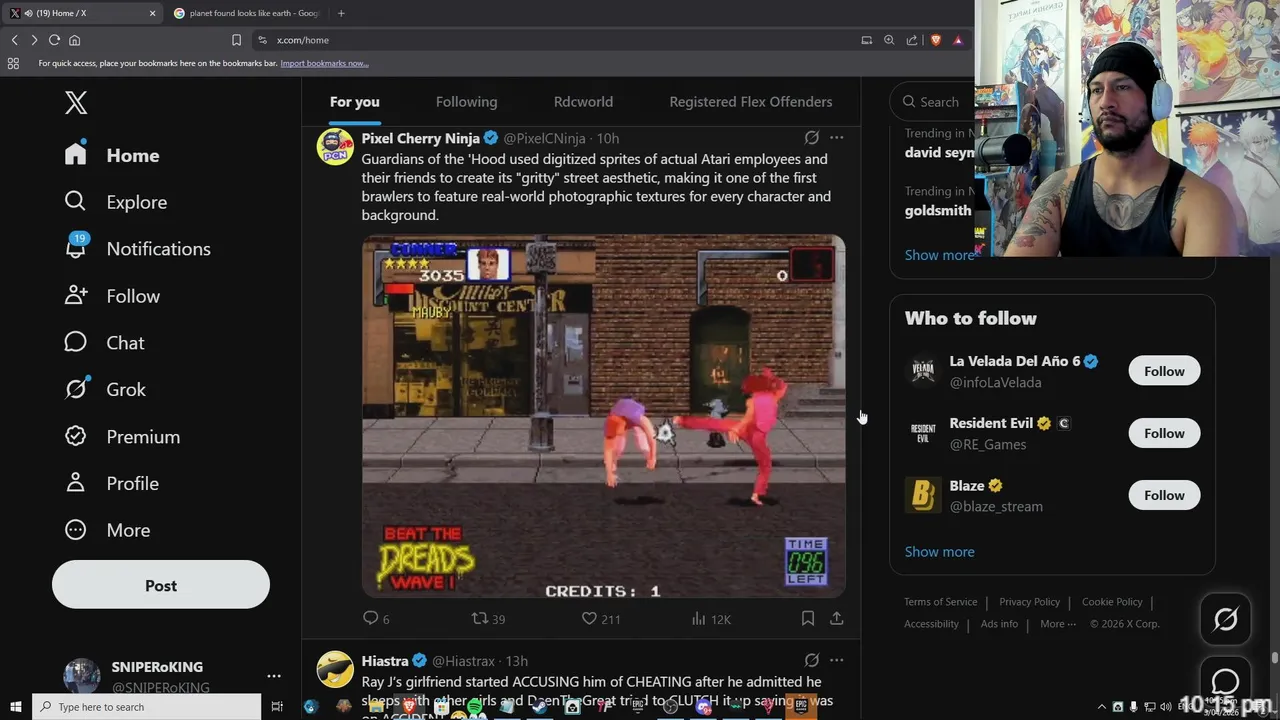Open floating chat messages button
The image size is (1280, 720).
(x=1225, y=681)
